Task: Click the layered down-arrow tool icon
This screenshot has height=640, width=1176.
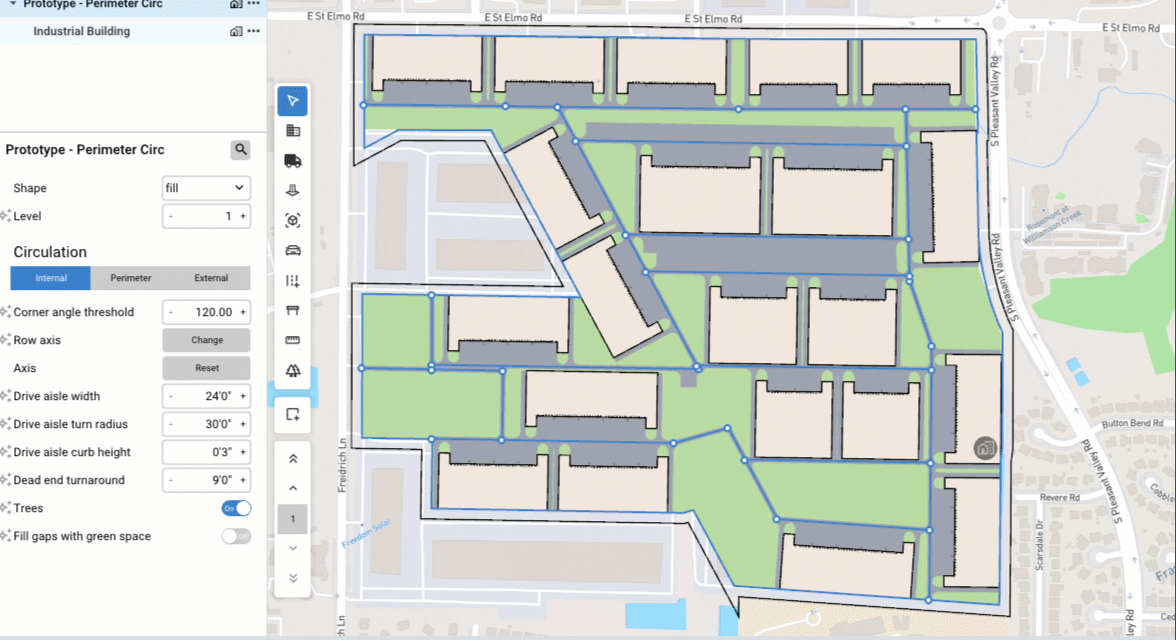Action: (x=292, y=191)
